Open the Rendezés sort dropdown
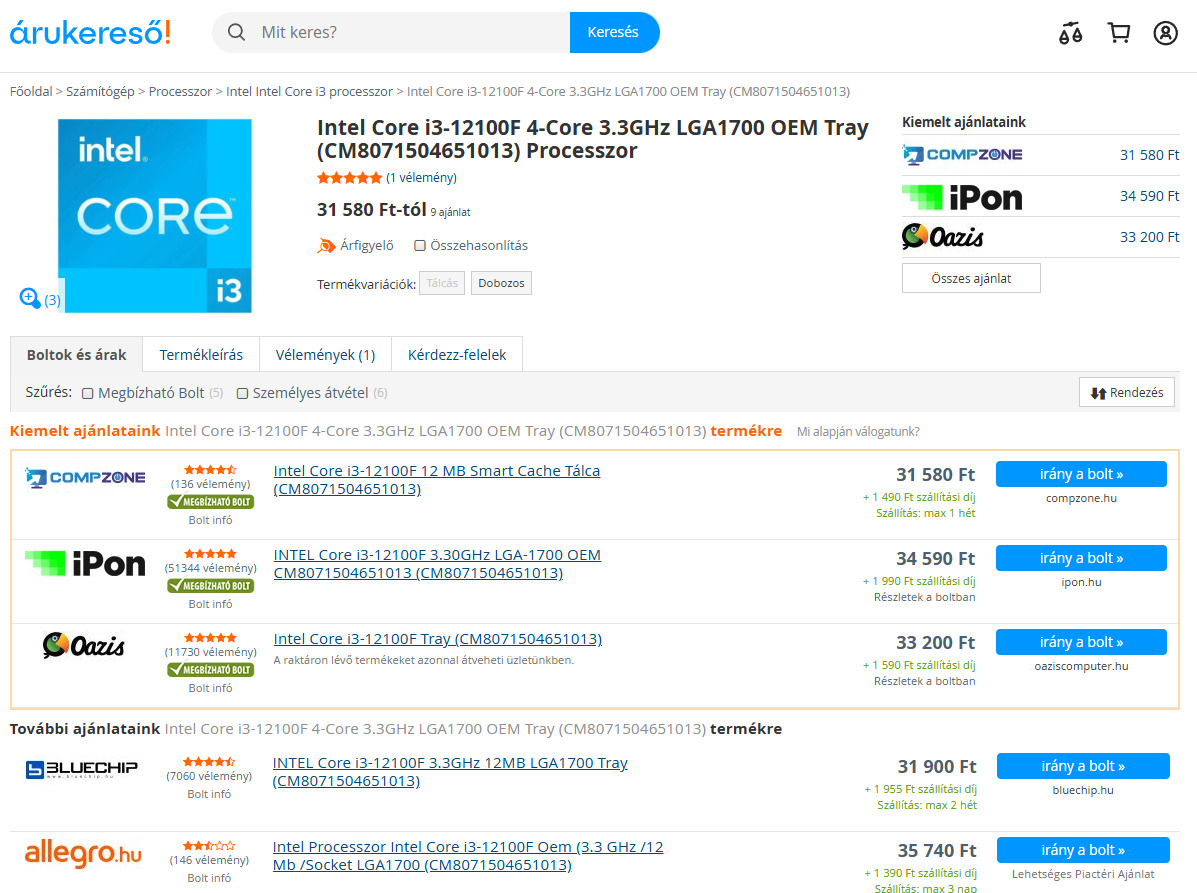Viewport: 1197px width, 893px height. 1127,392
